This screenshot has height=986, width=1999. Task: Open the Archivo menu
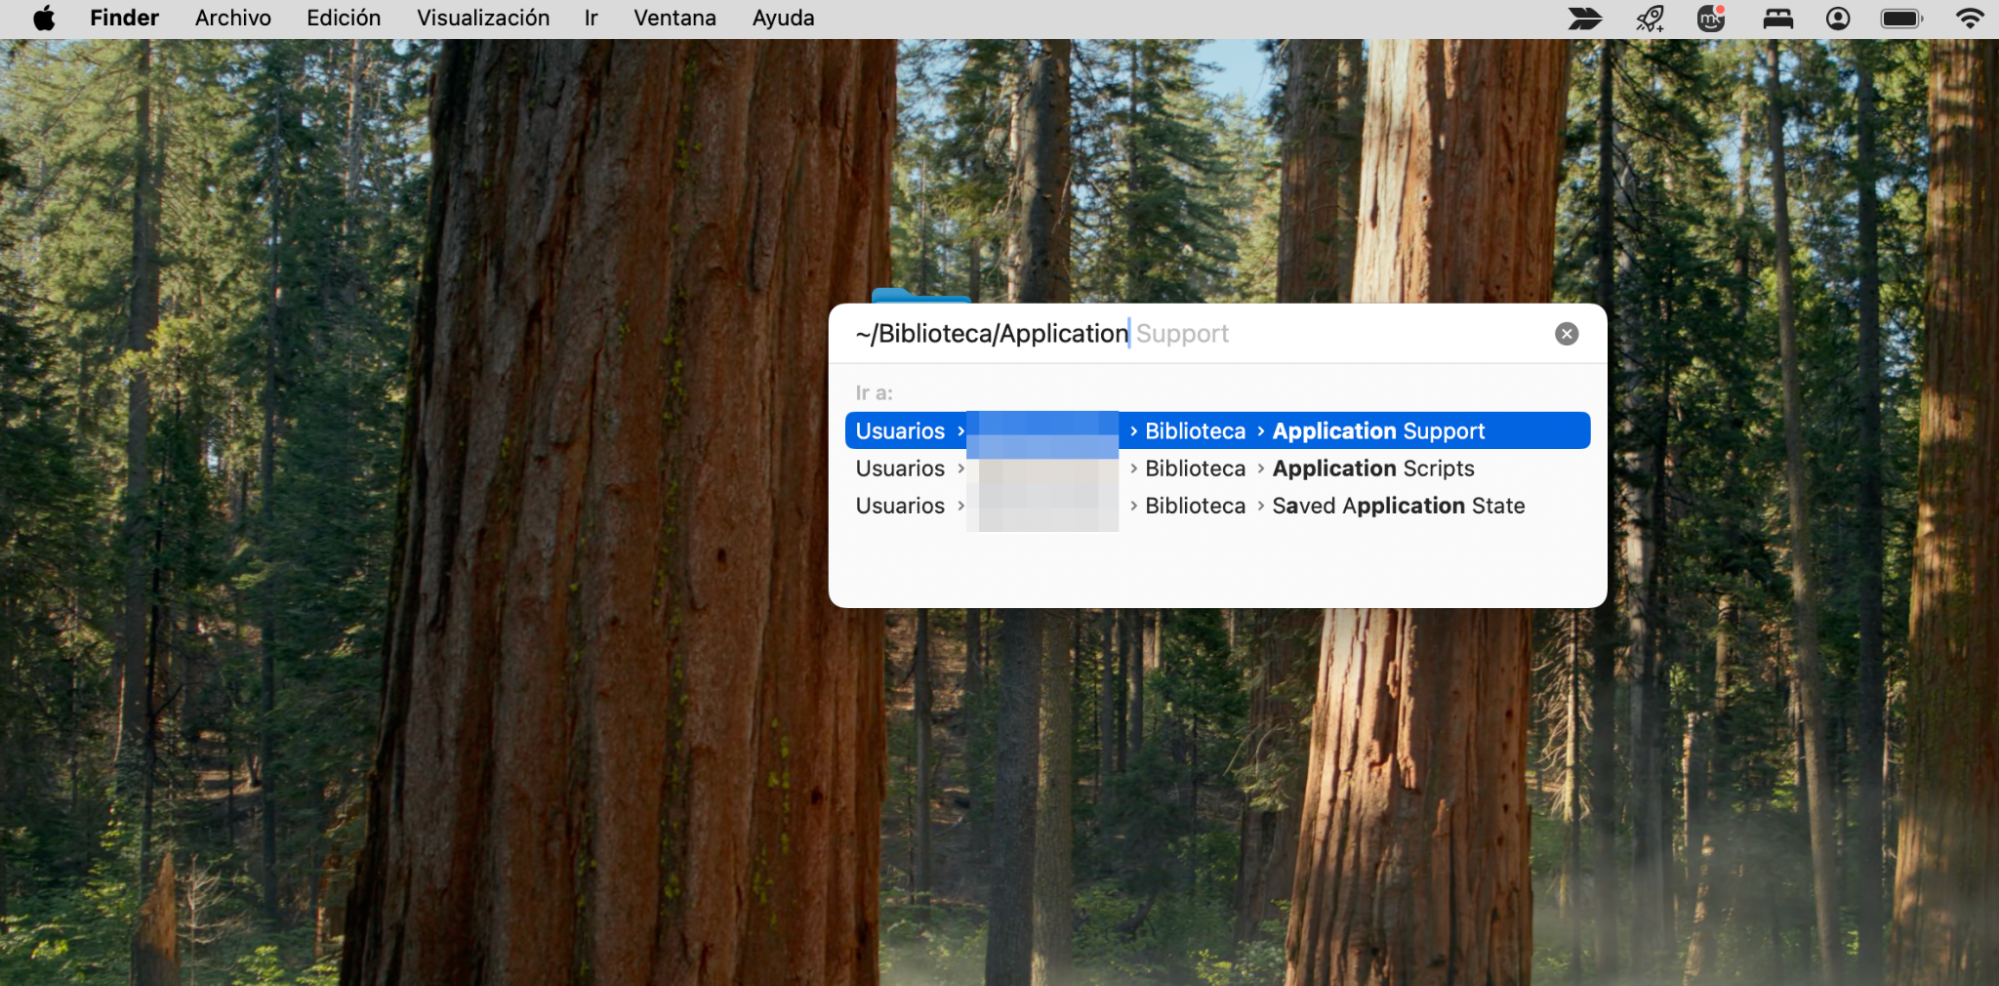(232, 17)
